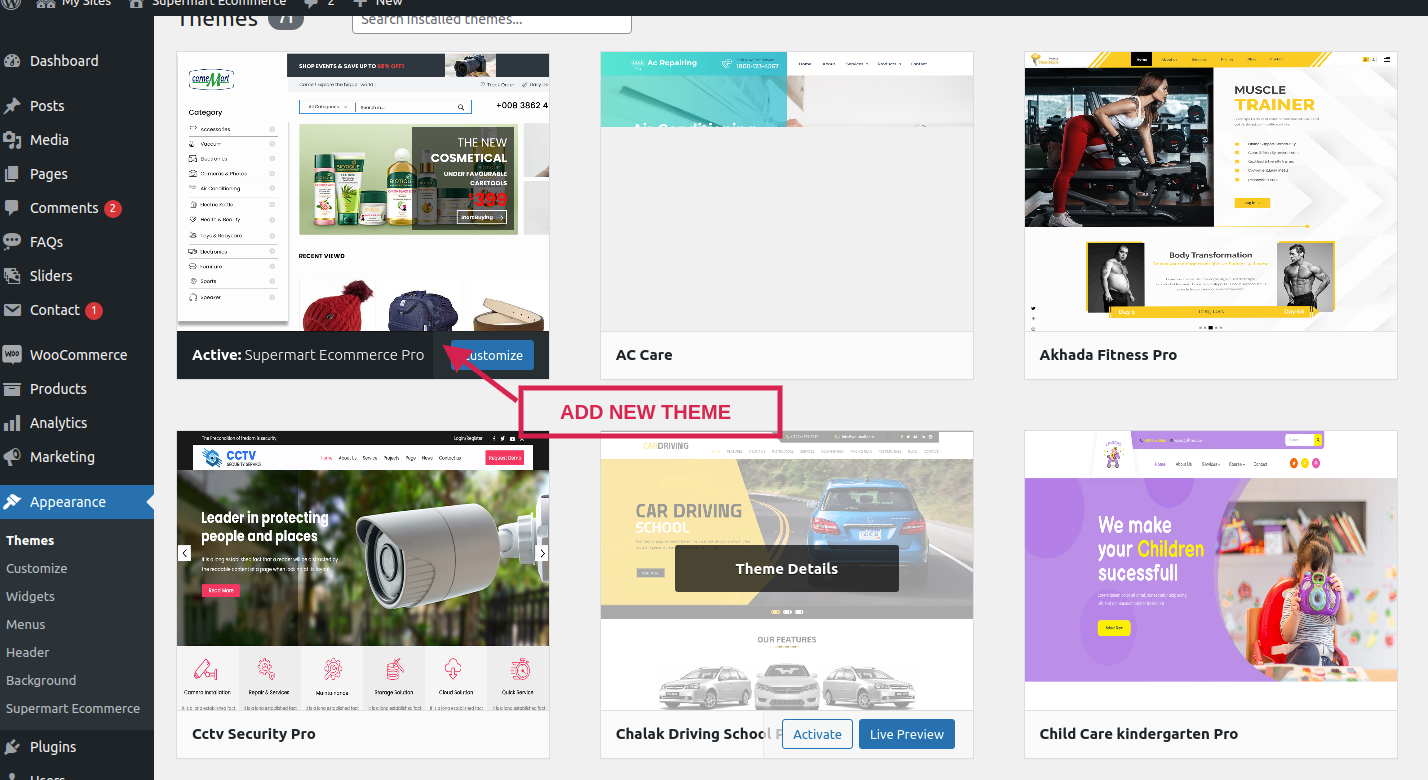Open the Supermart Ecommerce submenu link
Image resolution: width=1428 pixels, height=780 pixels.
coord(73,708)
